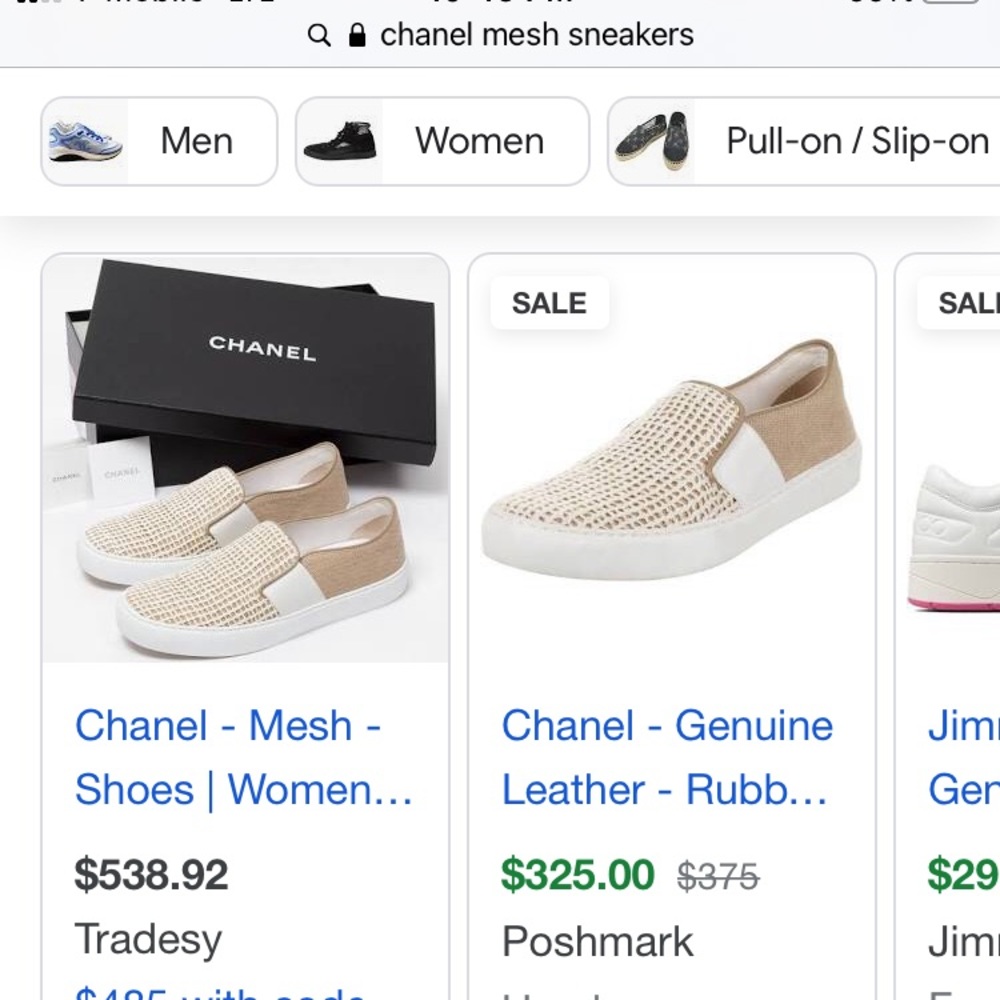Screen dimensions: 1000x1000
Task: Select the Women filter chip
Action: click(442, 141)
